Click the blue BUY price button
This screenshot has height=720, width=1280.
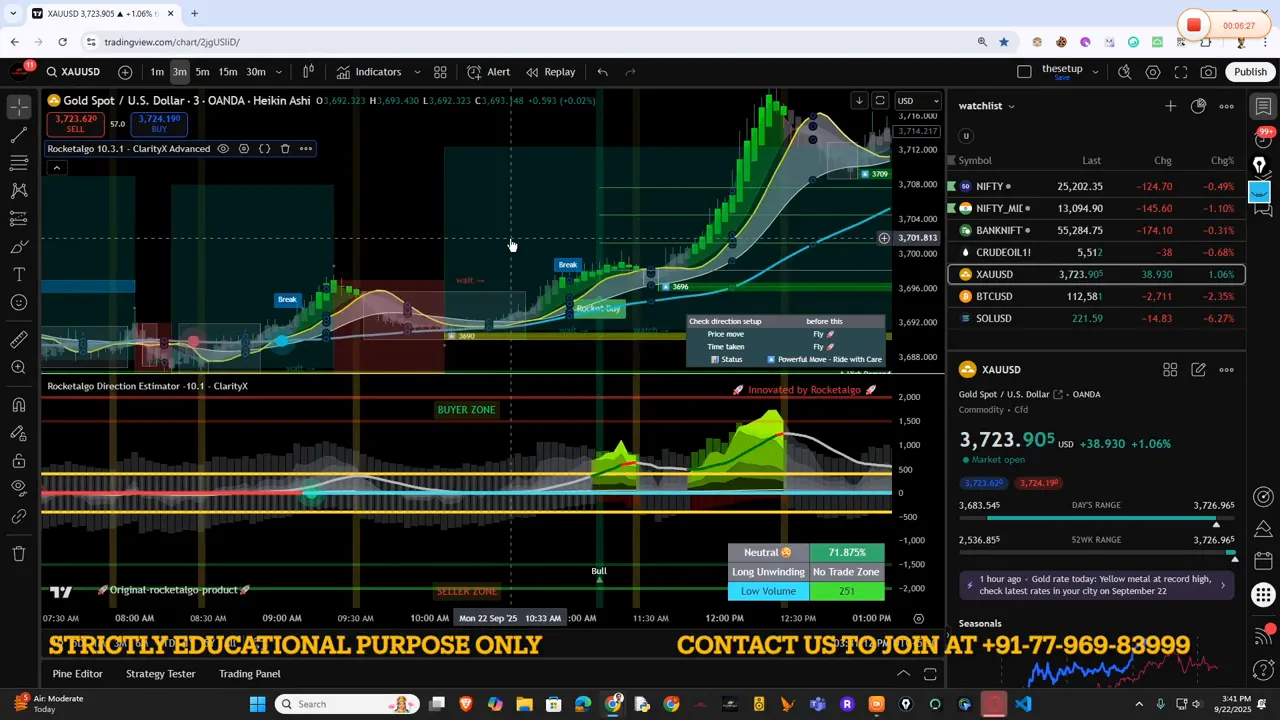coord(159,124)
